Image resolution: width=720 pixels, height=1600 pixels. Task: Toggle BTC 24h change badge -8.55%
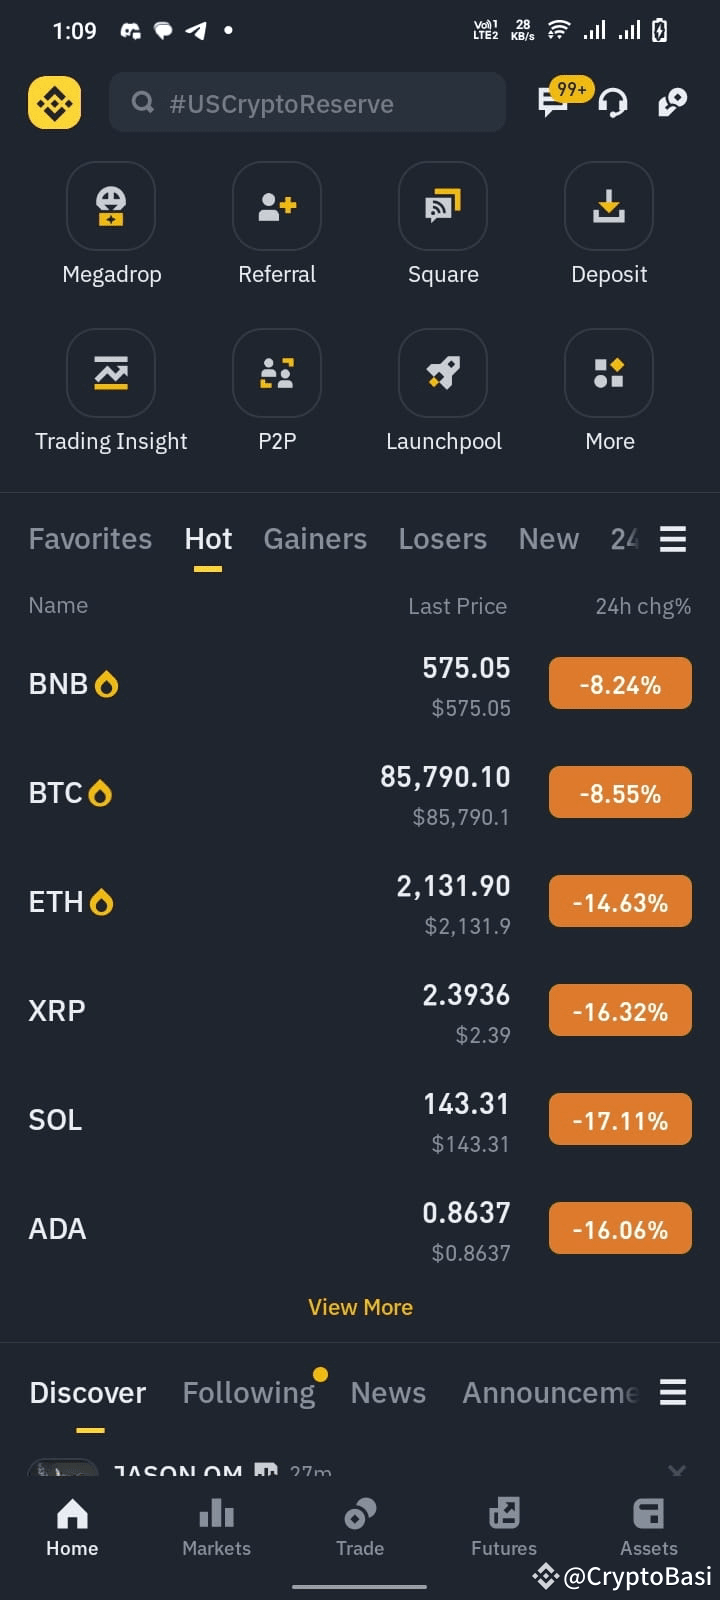(x=620, y=793)
